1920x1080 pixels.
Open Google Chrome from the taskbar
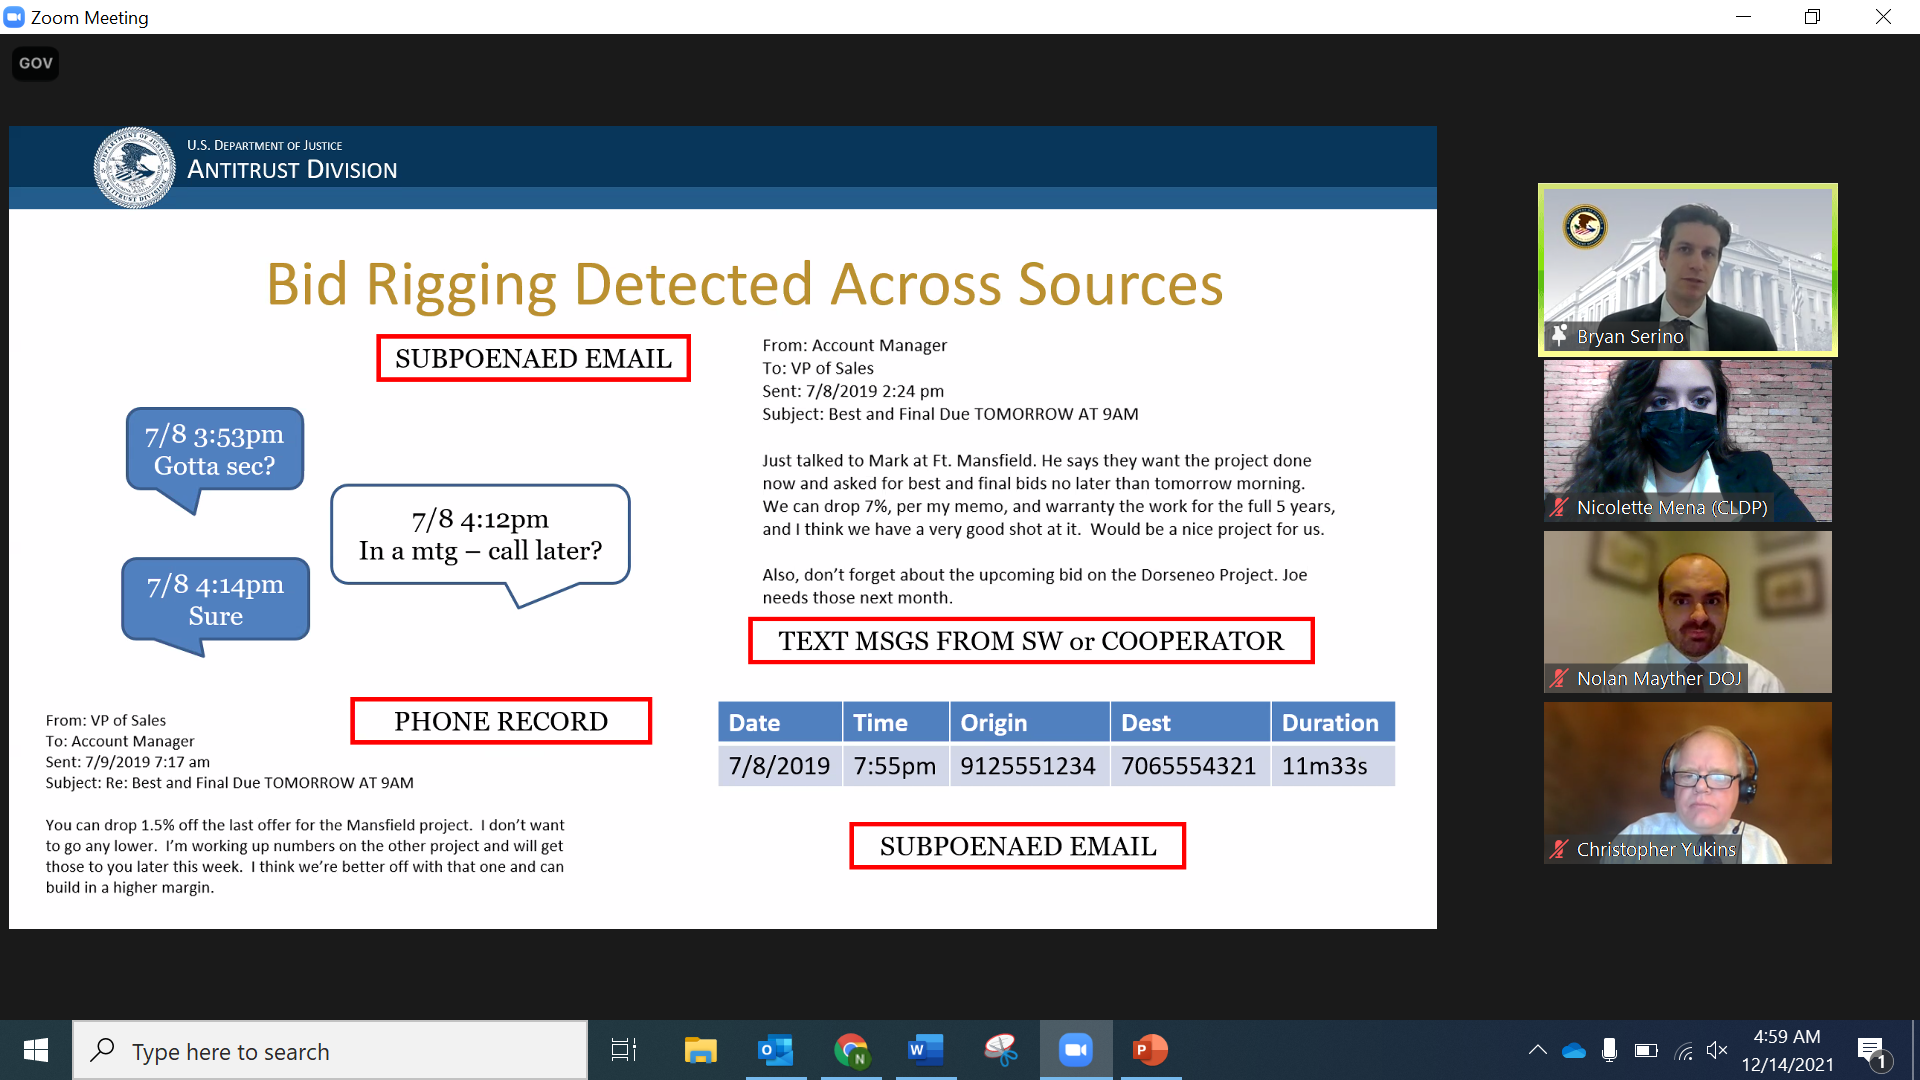[851, 1050]
